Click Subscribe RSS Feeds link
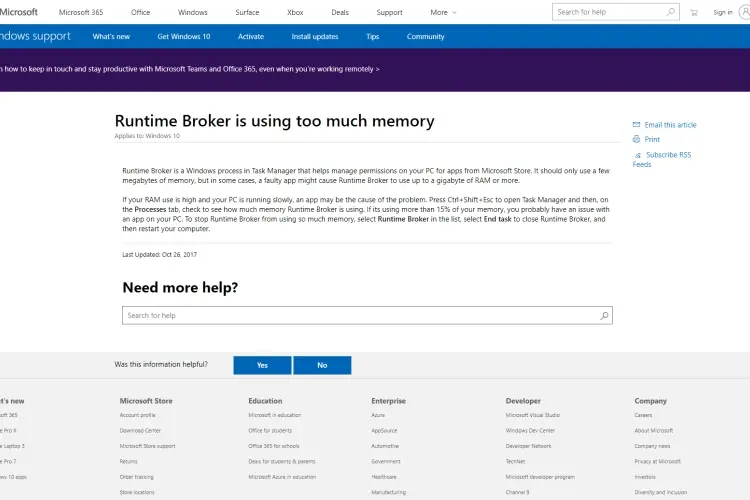Screen dimensions: 750x500 (662, 159)
